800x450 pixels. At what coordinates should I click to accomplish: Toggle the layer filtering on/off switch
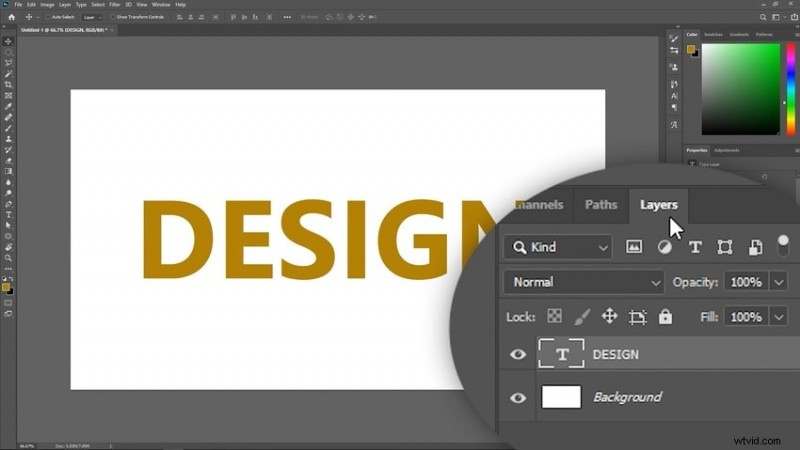(x=783, y=245)
